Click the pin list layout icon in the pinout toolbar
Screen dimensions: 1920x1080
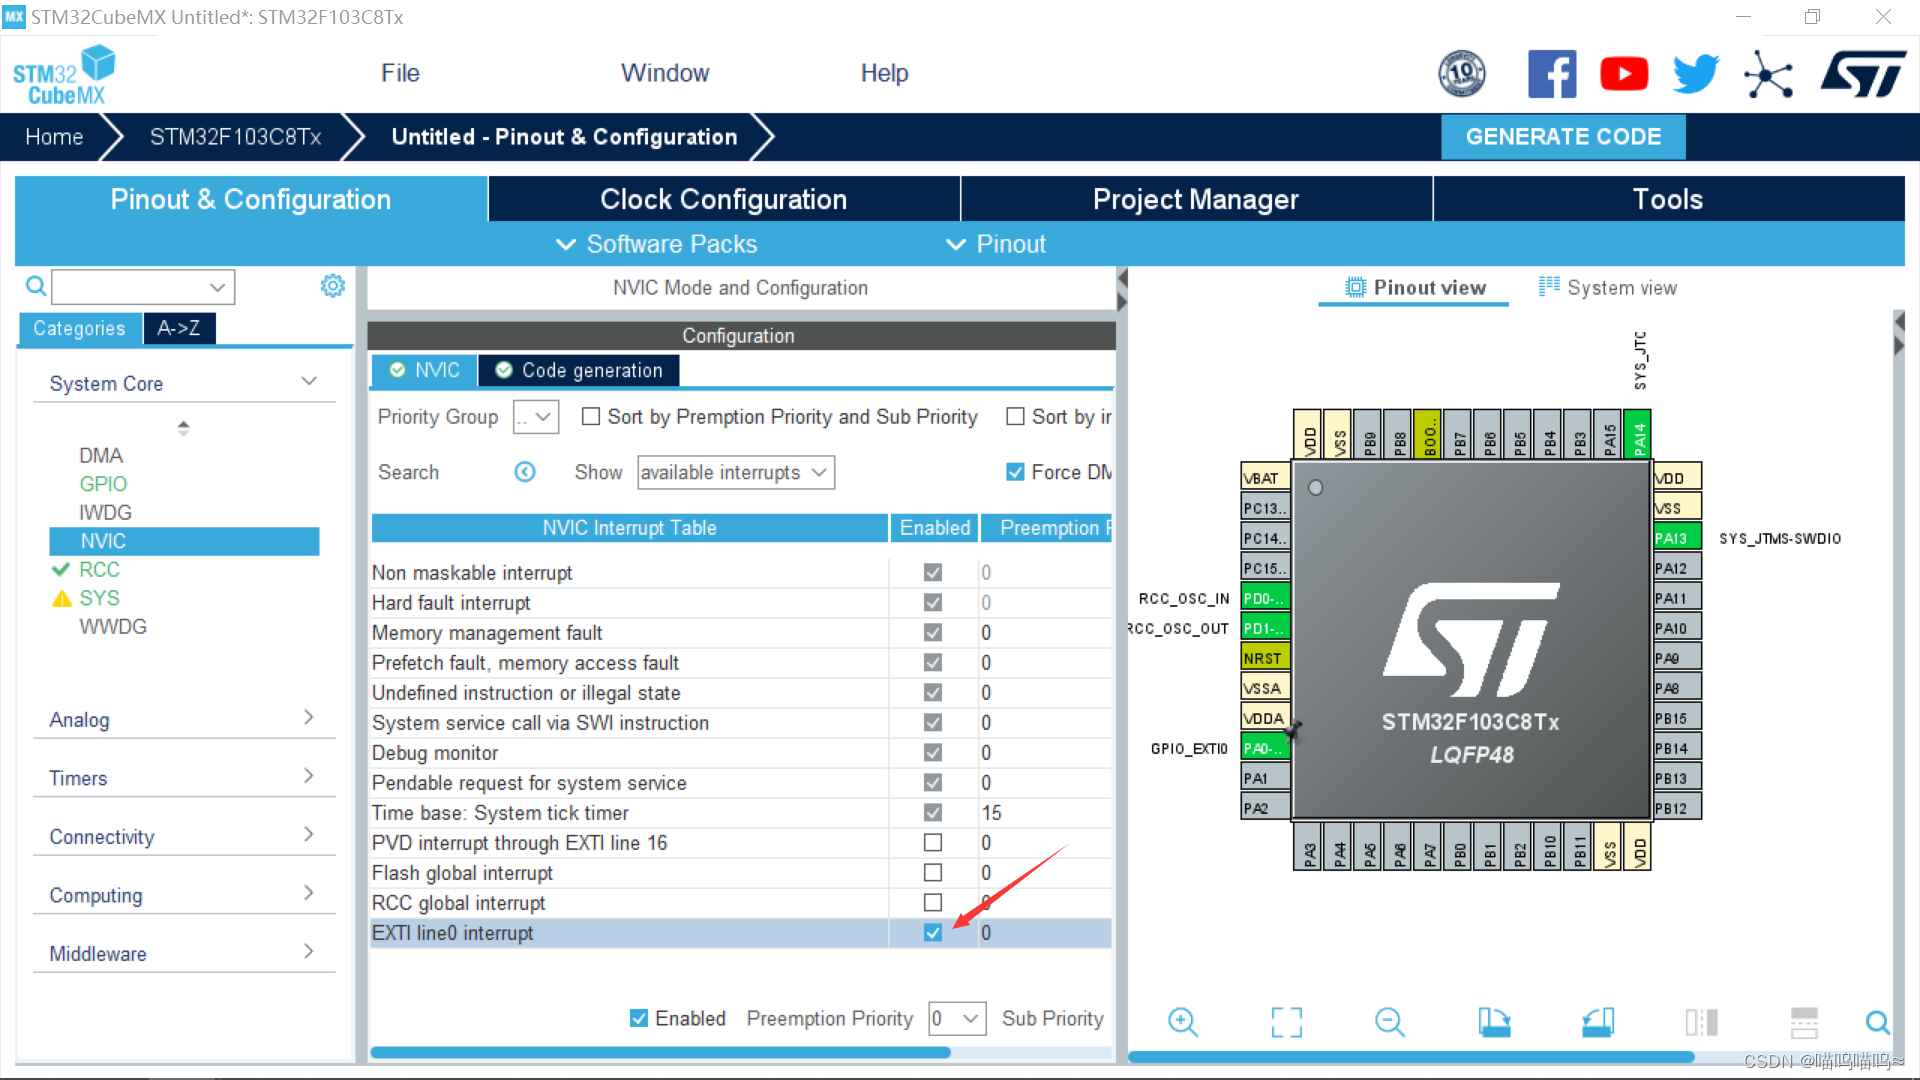tap(1804, 1021)
